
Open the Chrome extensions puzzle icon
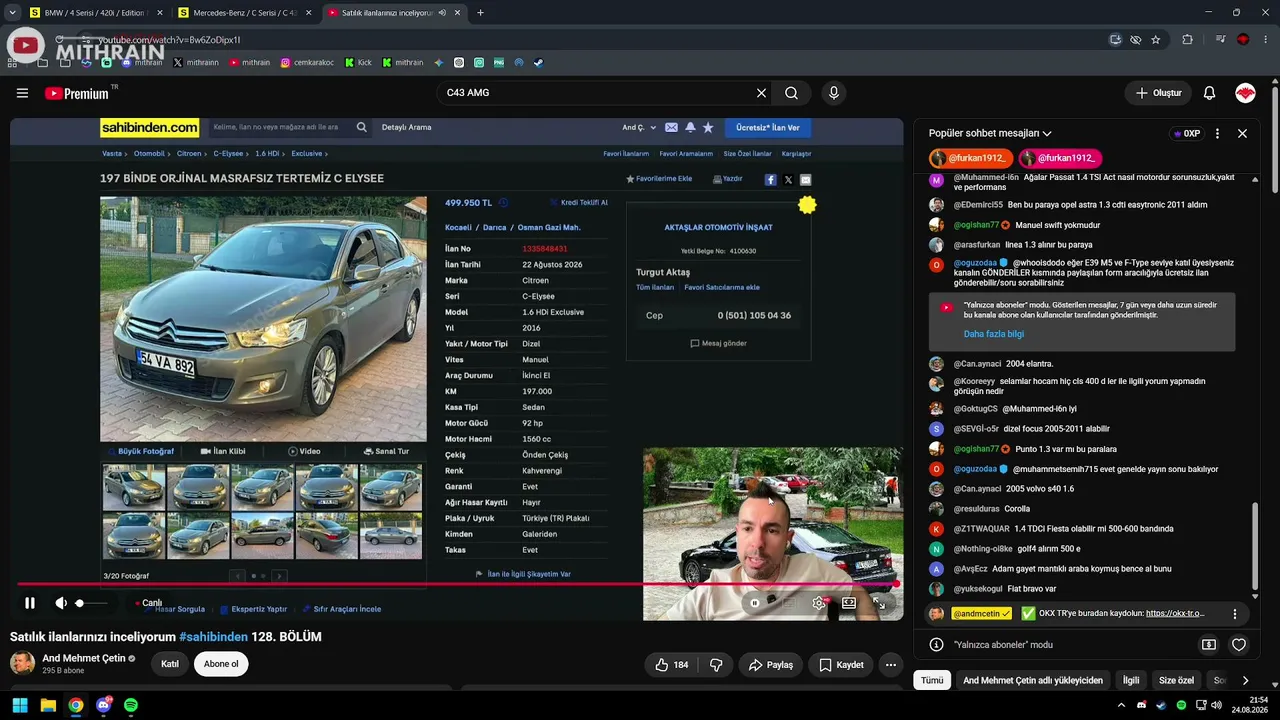tap(1188, 40)
